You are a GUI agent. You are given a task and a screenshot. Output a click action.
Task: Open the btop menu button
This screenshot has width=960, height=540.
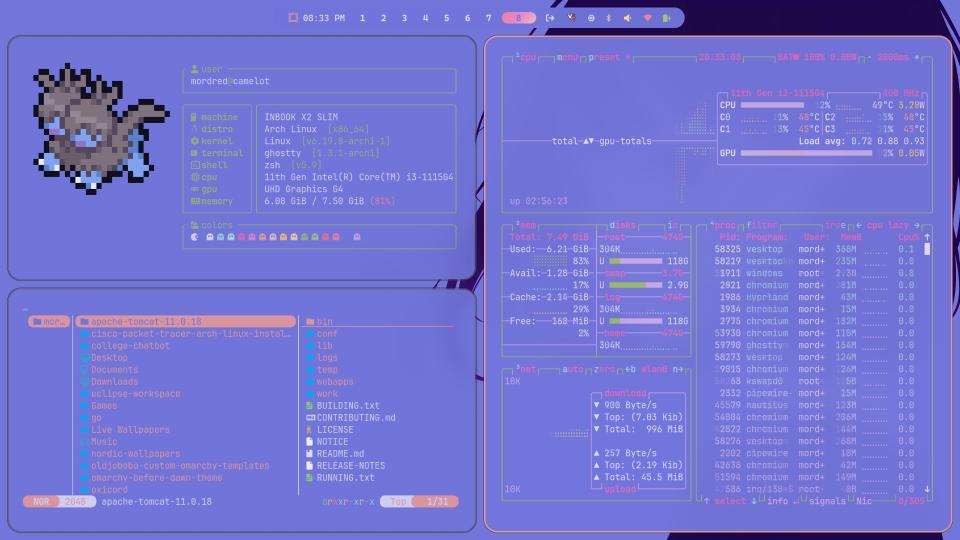point(568,57)
